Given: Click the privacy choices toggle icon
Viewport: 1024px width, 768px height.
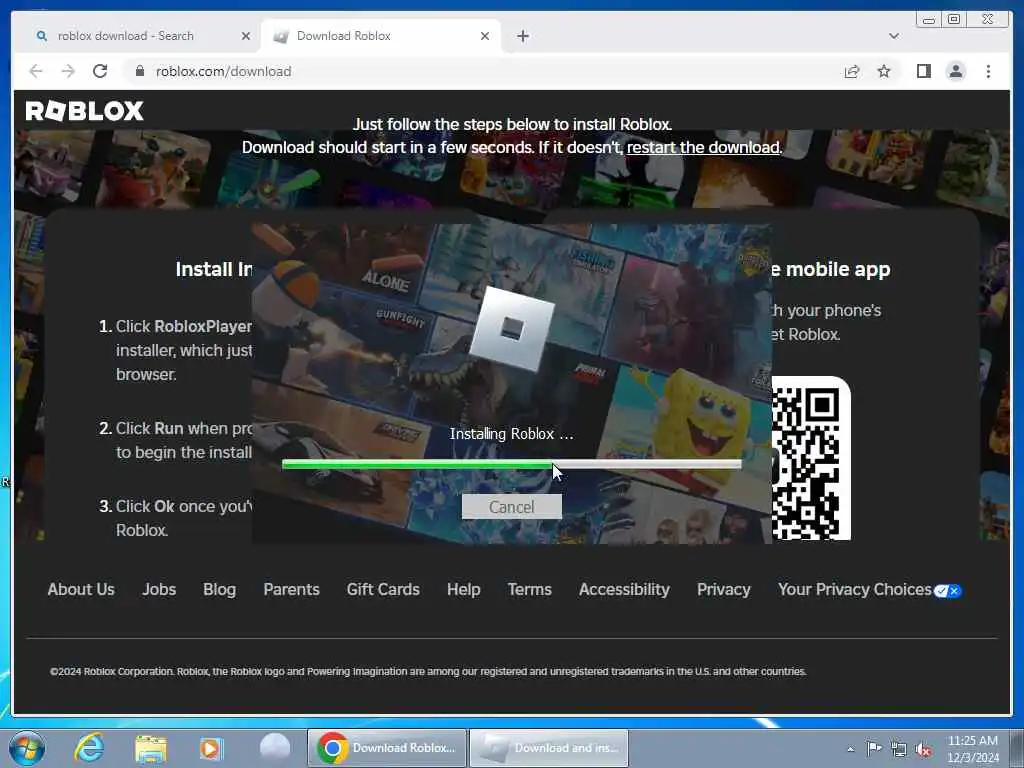Looking at the screenshot, I should click(948, 591).
